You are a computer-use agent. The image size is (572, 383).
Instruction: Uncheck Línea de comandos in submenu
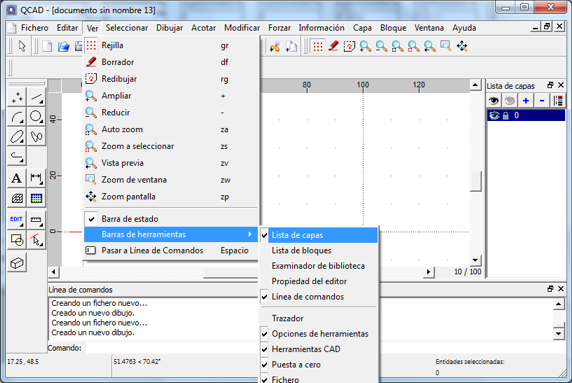coord(319,297)
